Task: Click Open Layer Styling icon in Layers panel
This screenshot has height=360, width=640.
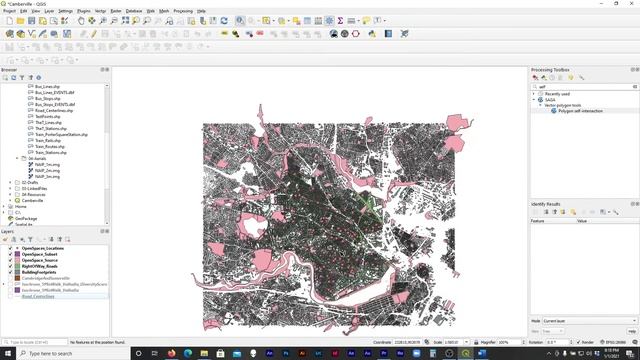Action: tap(5, 240)
